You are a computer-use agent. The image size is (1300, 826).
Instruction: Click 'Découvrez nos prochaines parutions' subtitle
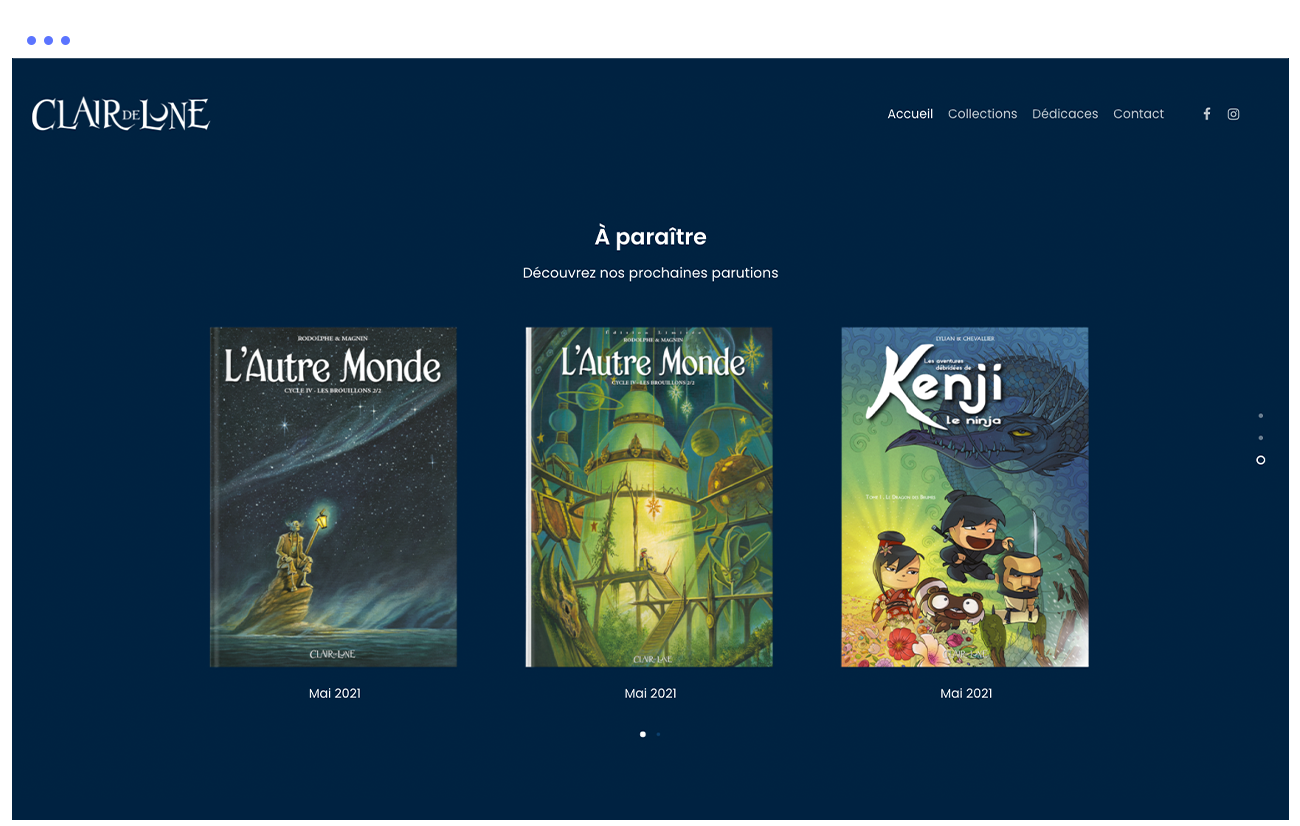(x=650, y=273)
